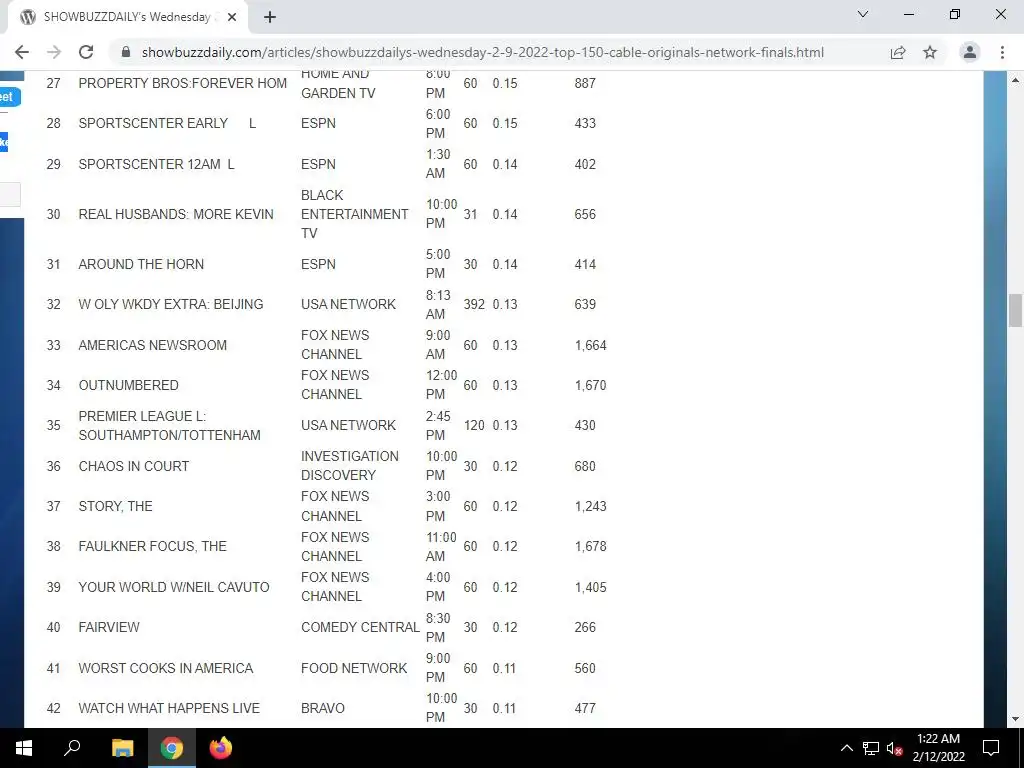
Task: Click "BLACK ENTERTAINMENT TV" network cell
Action: click(x=354, y=214)
